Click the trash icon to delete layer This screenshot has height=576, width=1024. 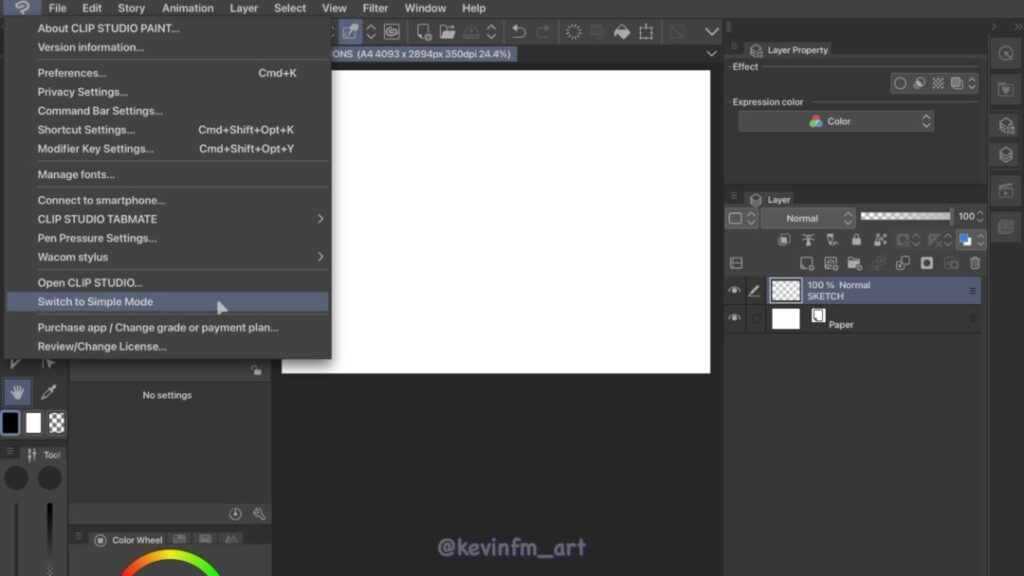[x=975, y=263]
